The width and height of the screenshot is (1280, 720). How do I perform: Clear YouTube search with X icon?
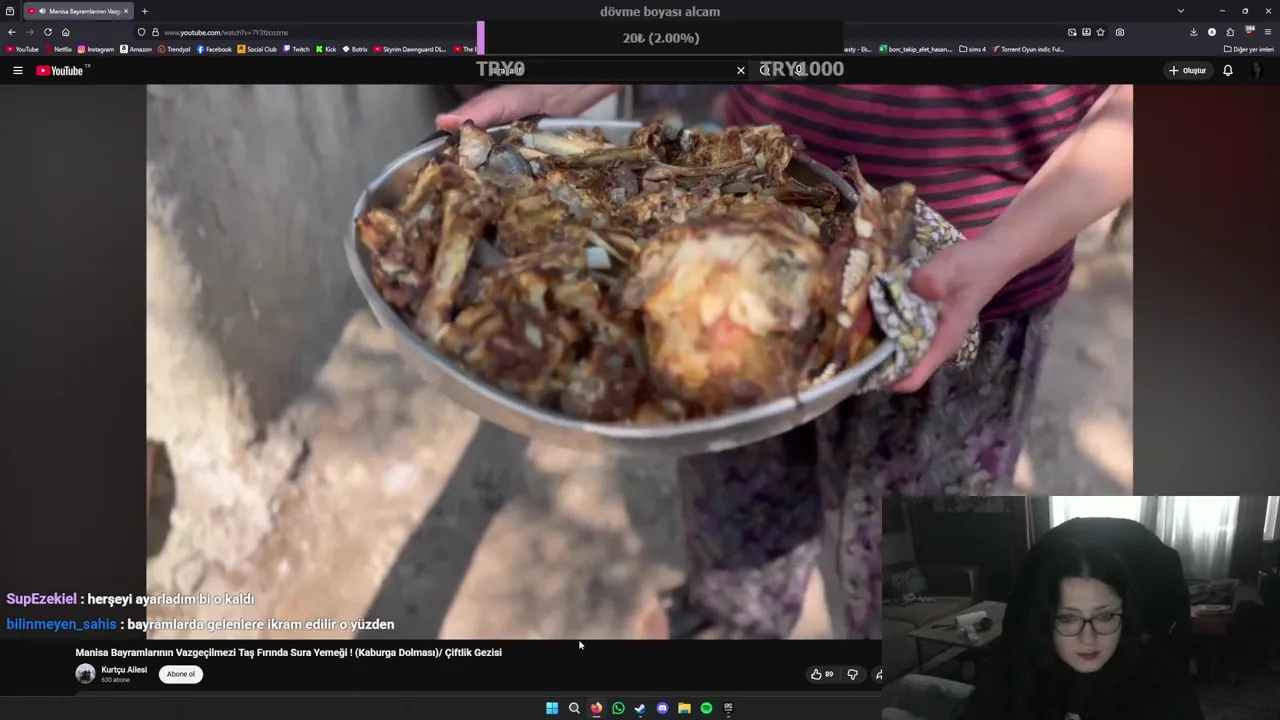[741, 70]
